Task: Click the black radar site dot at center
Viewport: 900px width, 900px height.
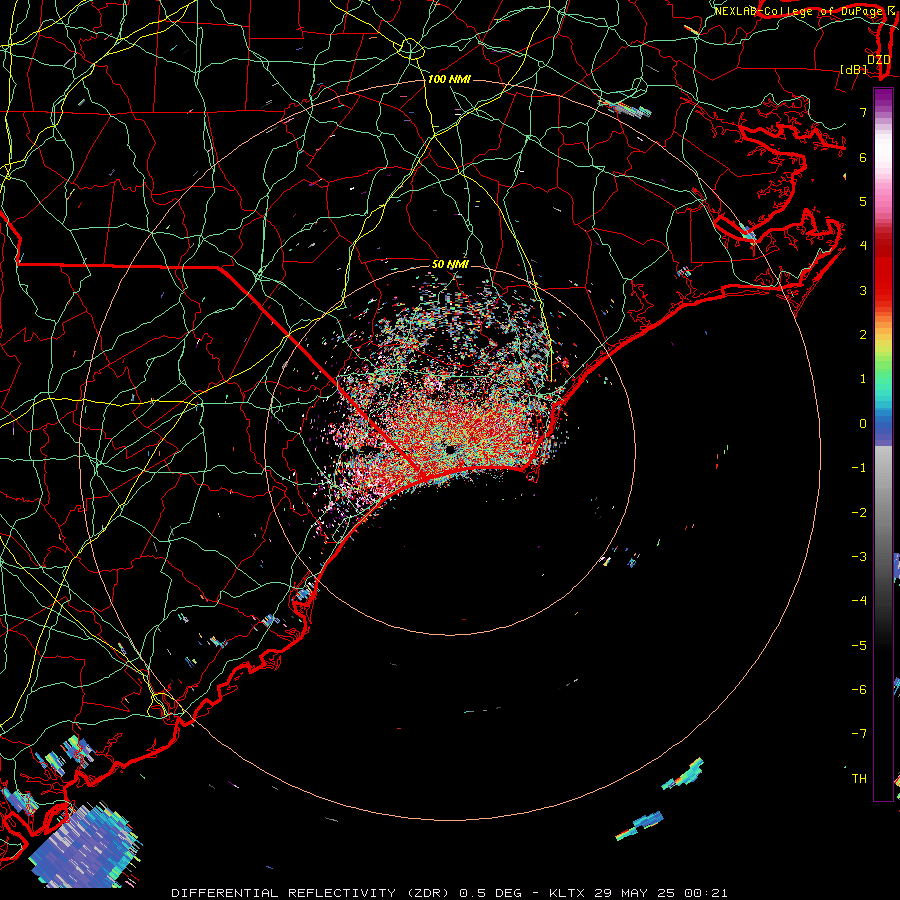Action: pos(450,449)
